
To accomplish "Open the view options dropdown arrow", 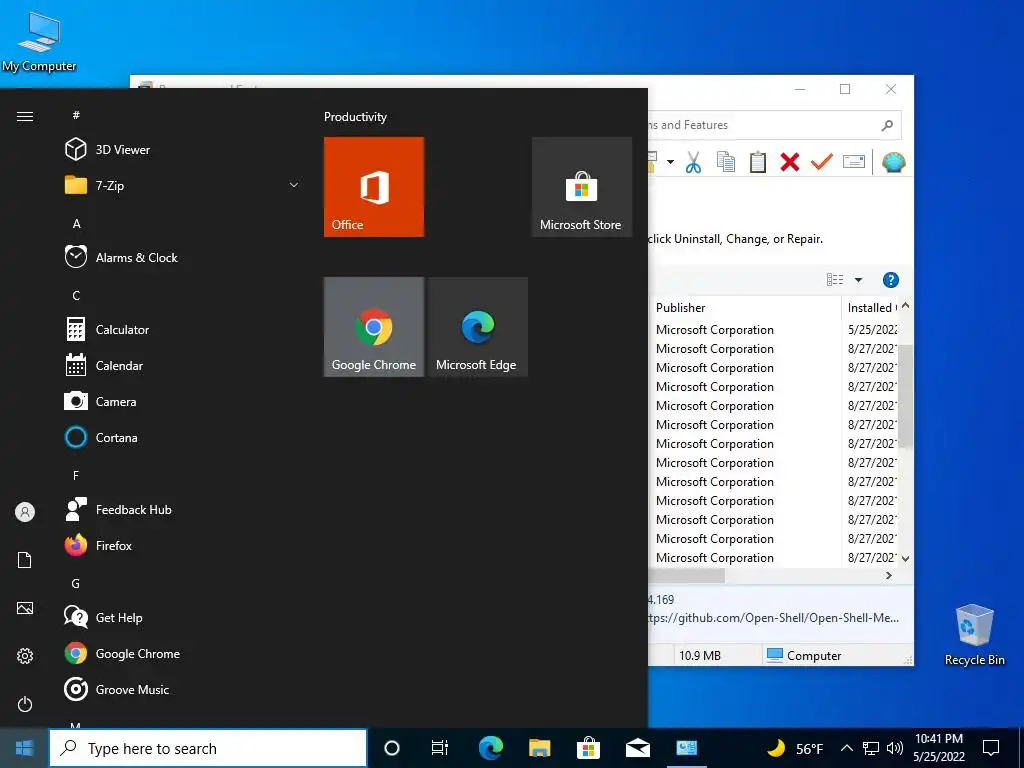I will [x=859, y=280].
